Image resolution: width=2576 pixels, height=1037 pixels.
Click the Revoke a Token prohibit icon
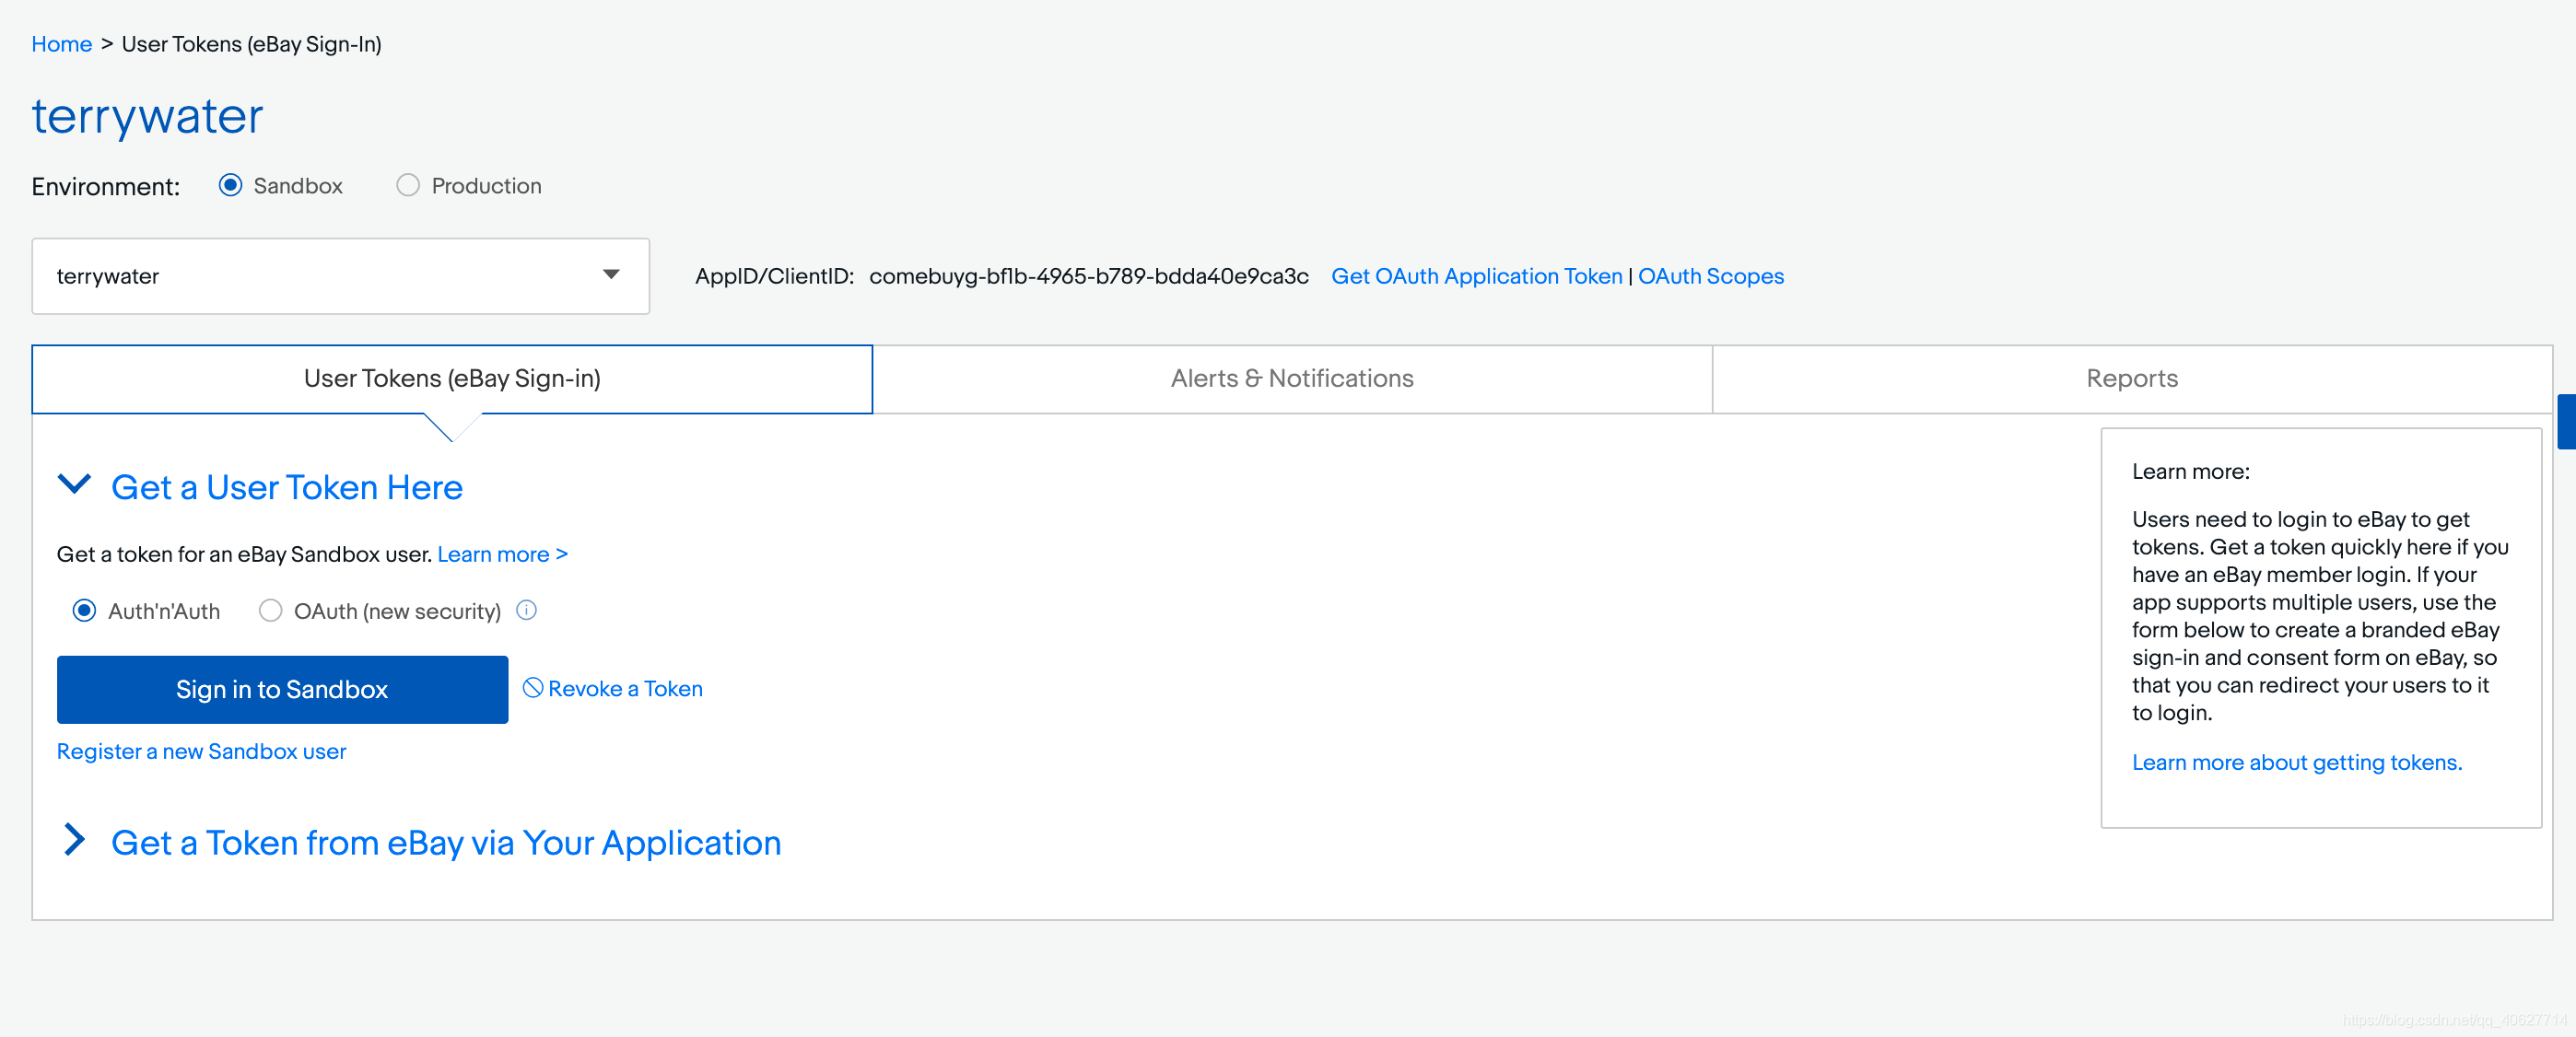coord(533,688)
